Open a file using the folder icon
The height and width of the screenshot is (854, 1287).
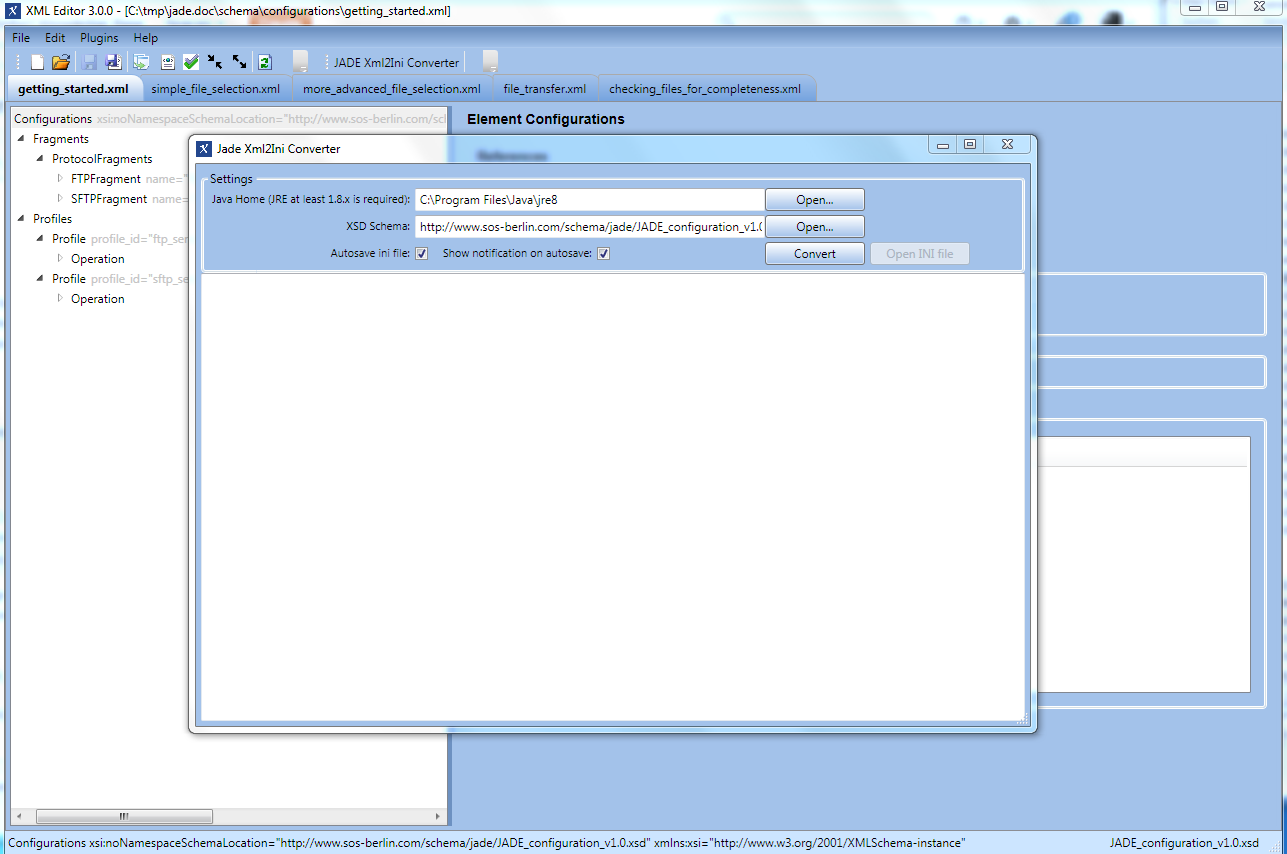tap(61, 62)
